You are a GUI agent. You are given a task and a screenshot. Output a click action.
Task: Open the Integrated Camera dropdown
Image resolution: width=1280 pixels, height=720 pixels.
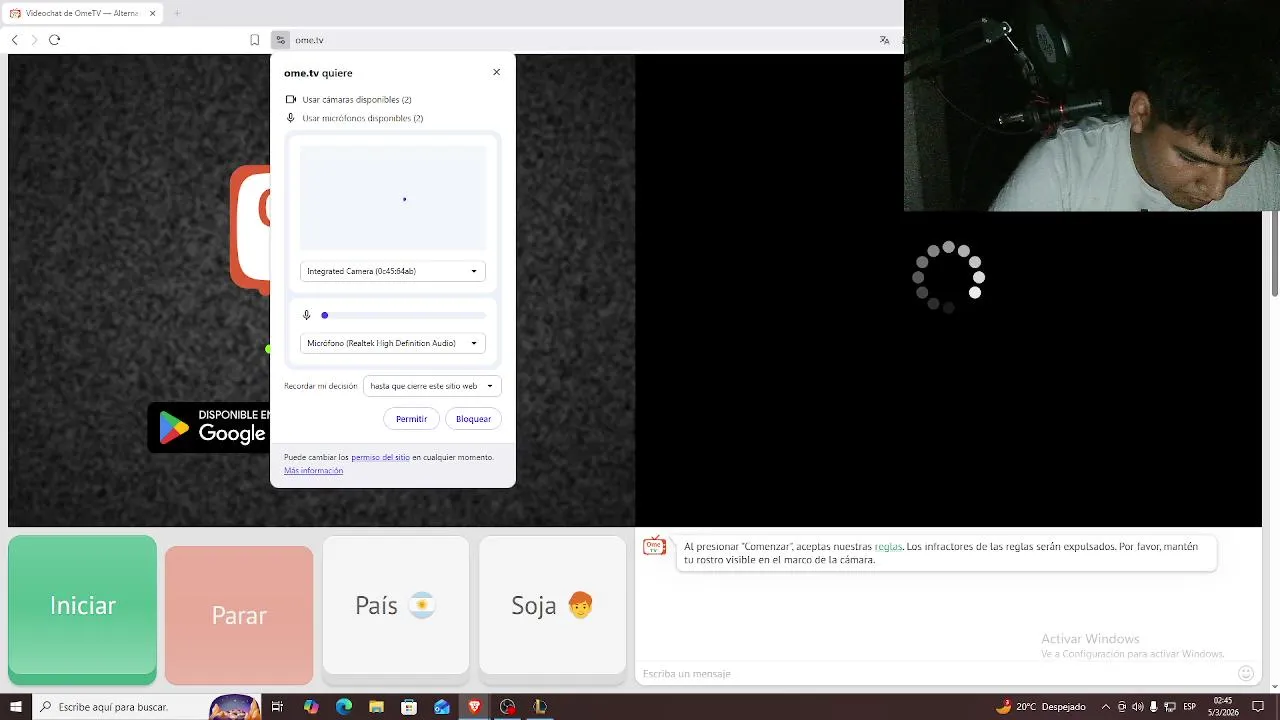pyautogui.click(x=393, y=271)
